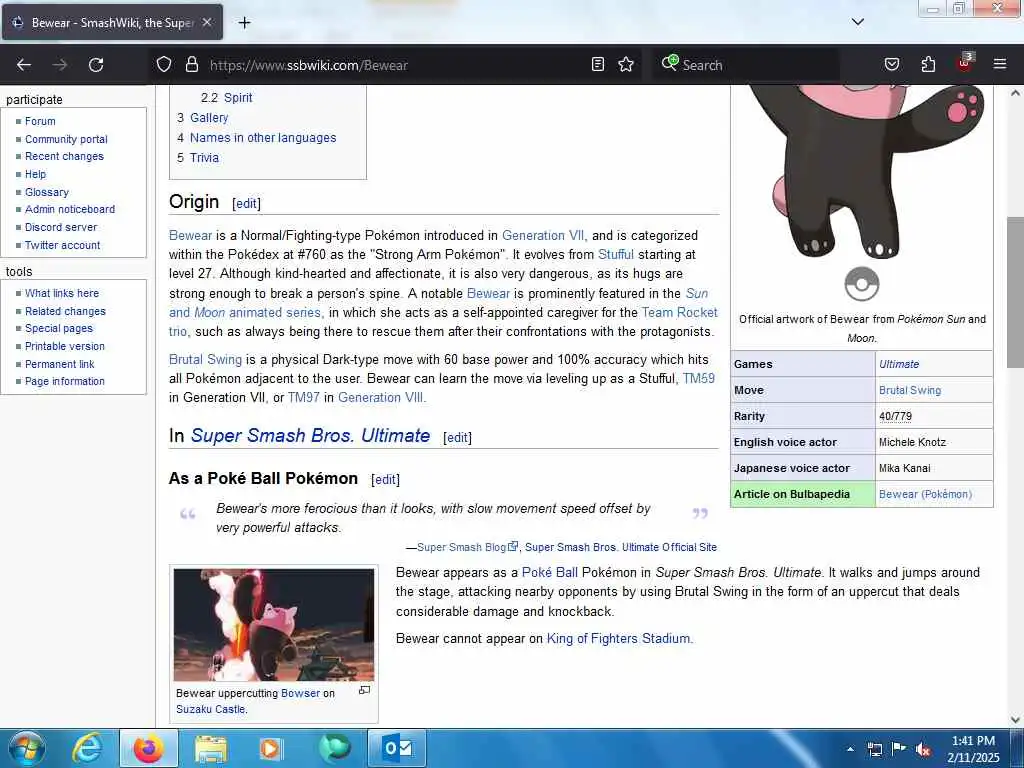
Task: Open King of Fighters Stadium link
Action: (x=618, y=639)
